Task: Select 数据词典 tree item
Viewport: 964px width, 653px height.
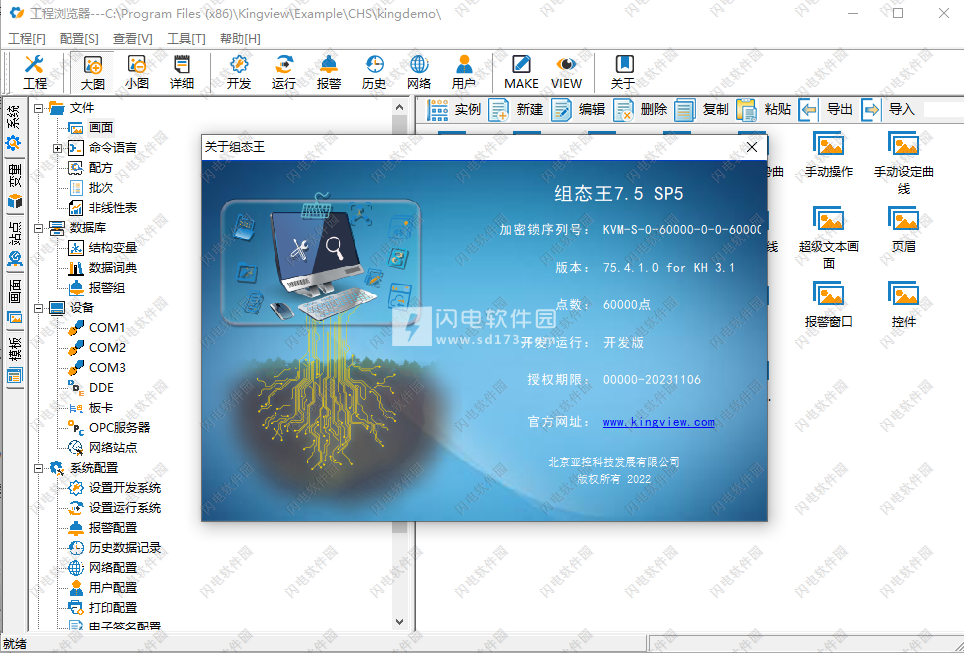Action: click(113, 268)
